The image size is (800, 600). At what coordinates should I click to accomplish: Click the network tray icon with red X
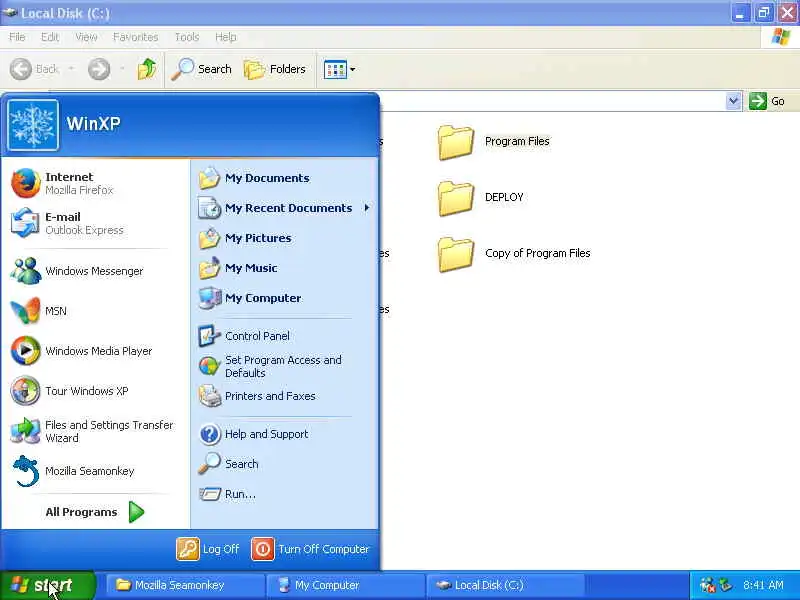click(708, 585)
